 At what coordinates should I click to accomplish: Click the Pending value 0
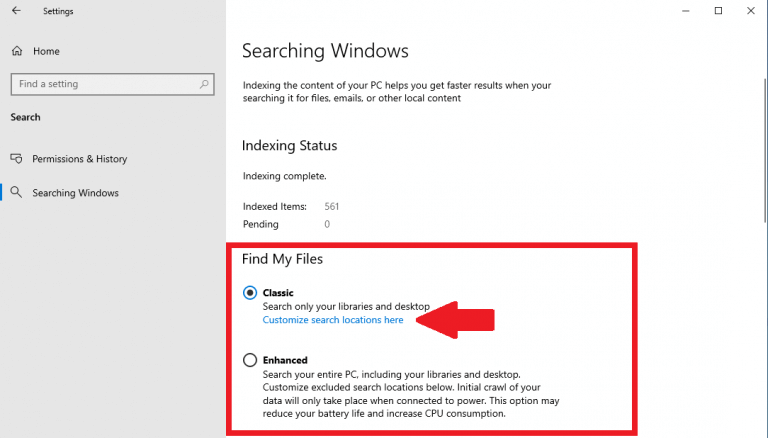327,224
